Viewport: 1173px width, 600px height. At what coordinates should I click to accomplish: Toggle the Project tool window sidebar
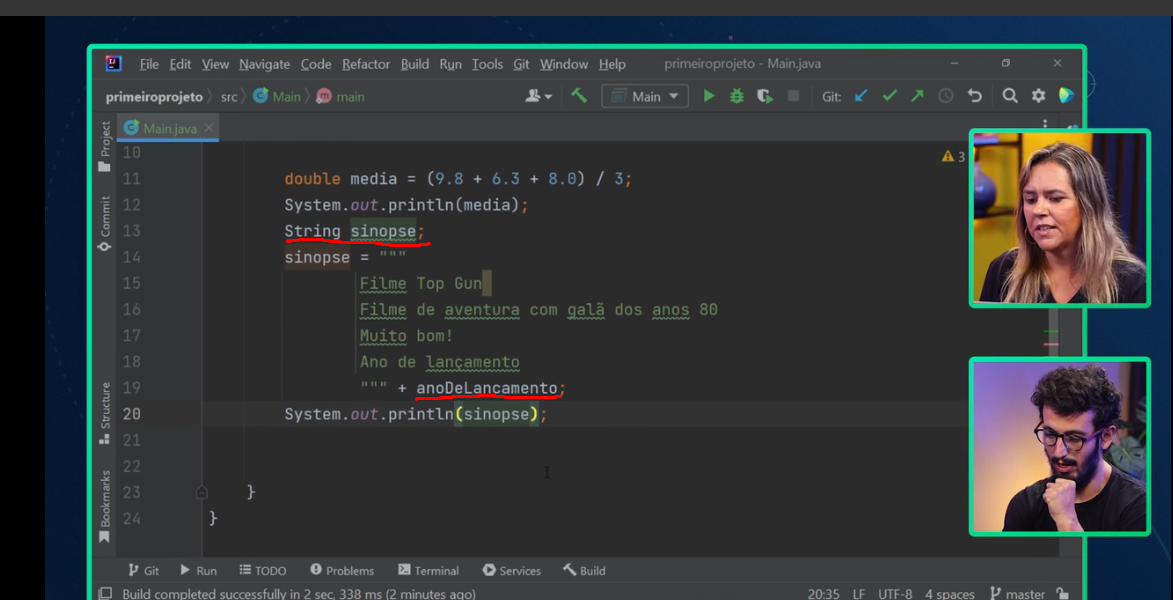click(x=105, y=146)
